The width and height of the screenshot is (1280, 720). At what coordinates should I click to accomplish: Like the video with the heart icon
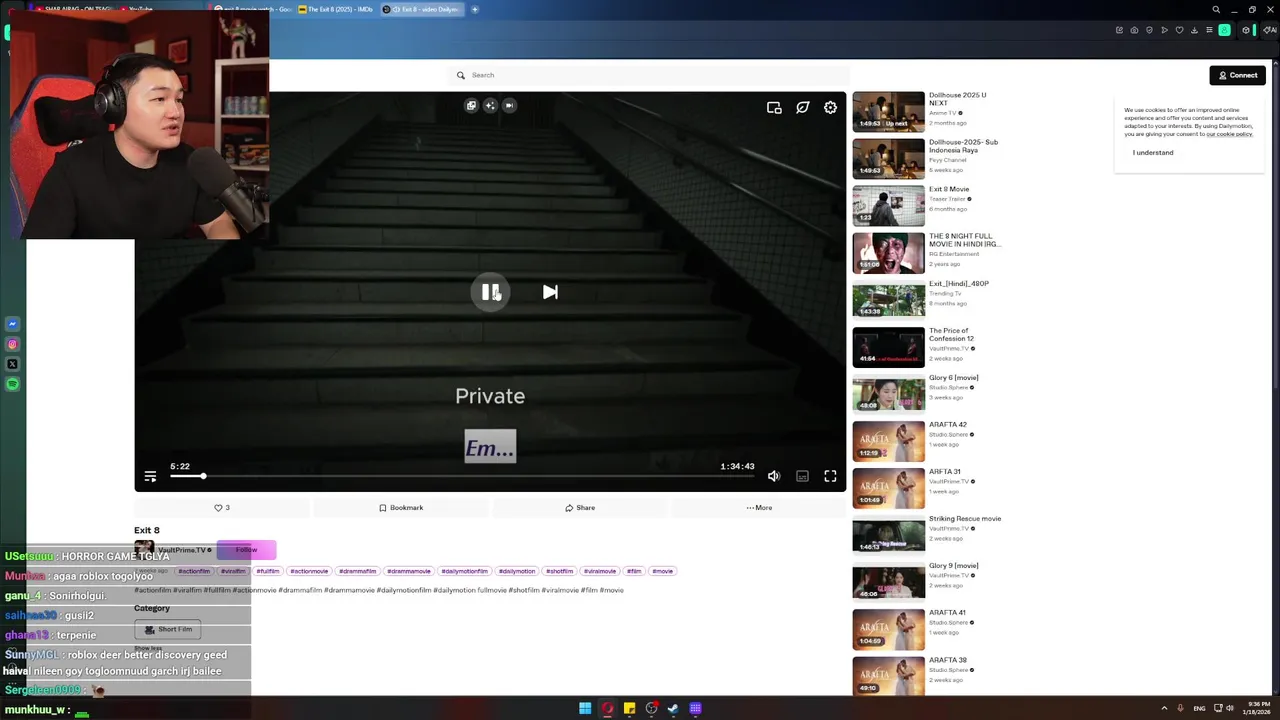coord(222,508)
